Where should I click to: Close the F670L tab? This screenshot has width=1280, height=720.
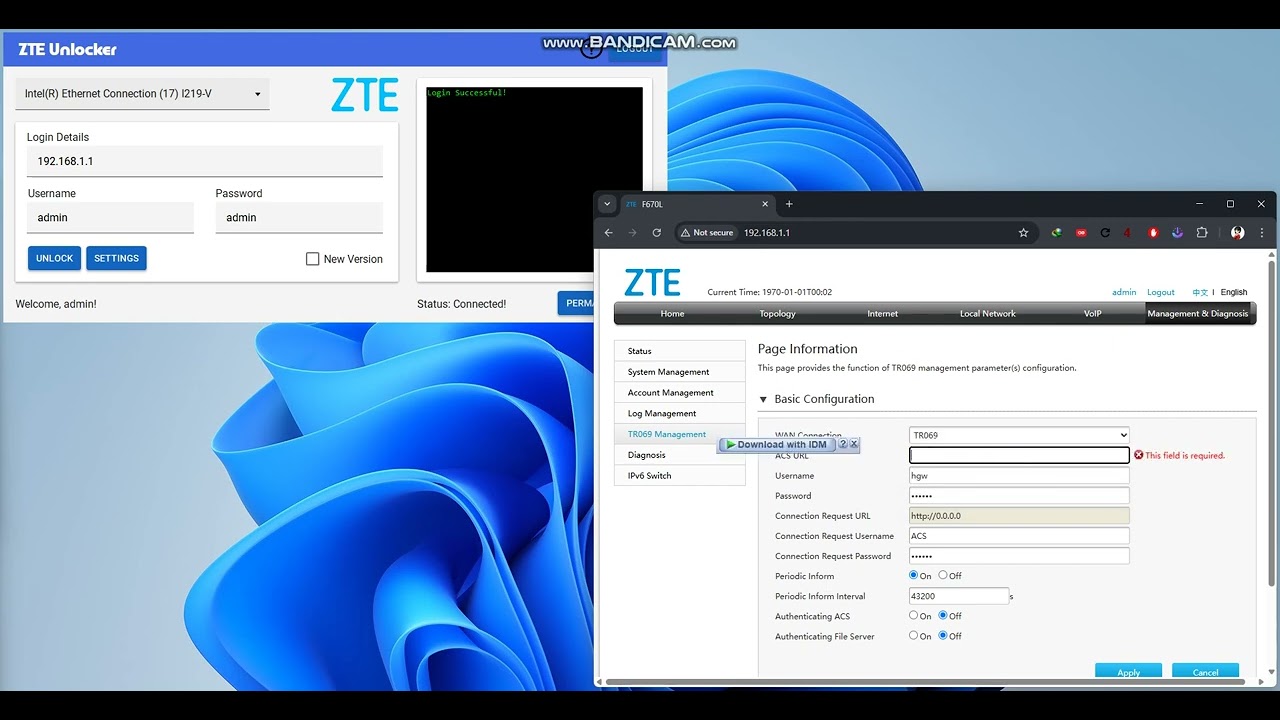coord(765,204)
